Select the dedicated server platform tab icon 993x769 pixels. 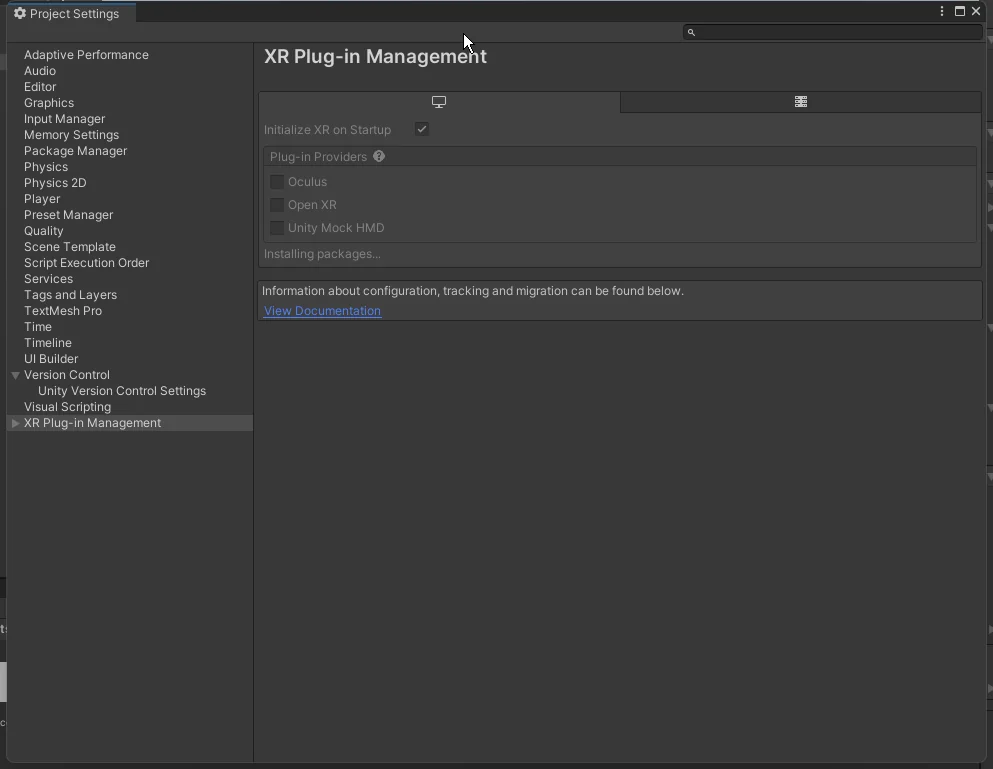pyautogui.click(x=801, y=102)
